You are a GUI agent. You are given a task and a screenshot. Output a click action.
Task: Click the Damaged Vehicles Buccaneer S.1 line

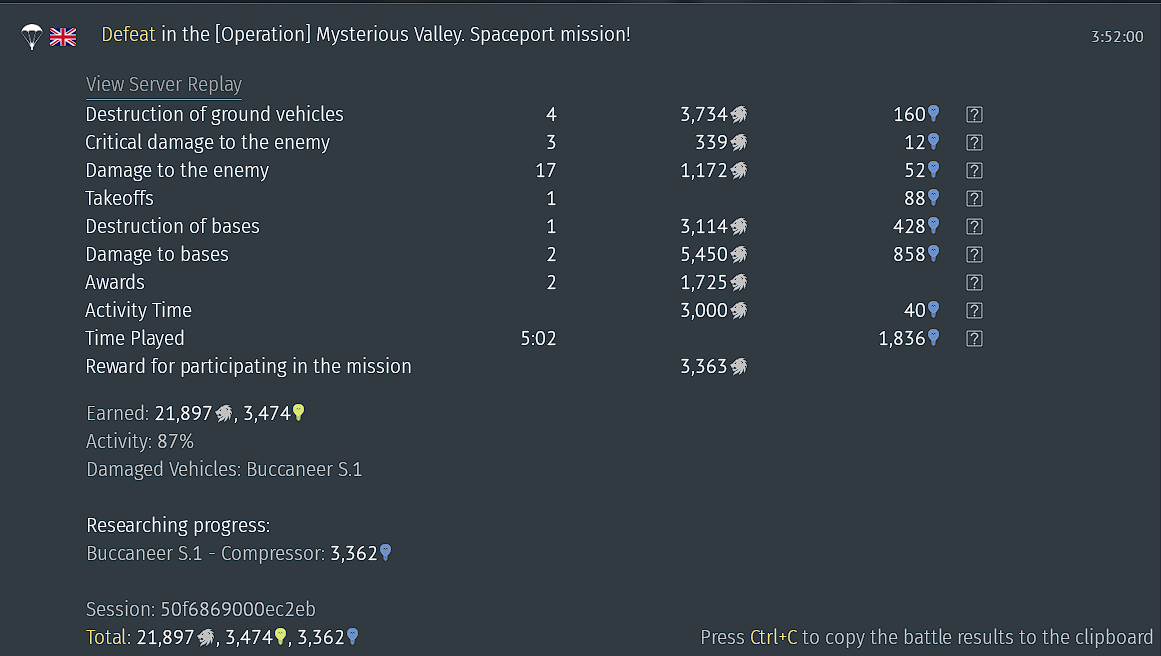pos(224,469)
